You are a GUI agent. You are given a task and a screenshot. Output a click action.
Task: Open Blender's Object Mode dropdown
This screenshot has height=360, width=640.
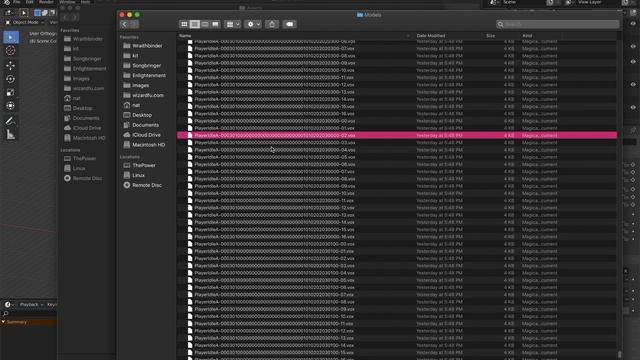25,22
